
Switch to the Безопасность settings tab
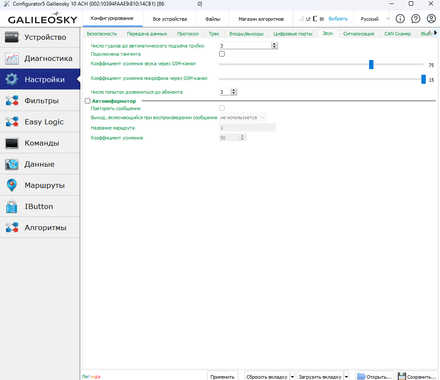102,34
